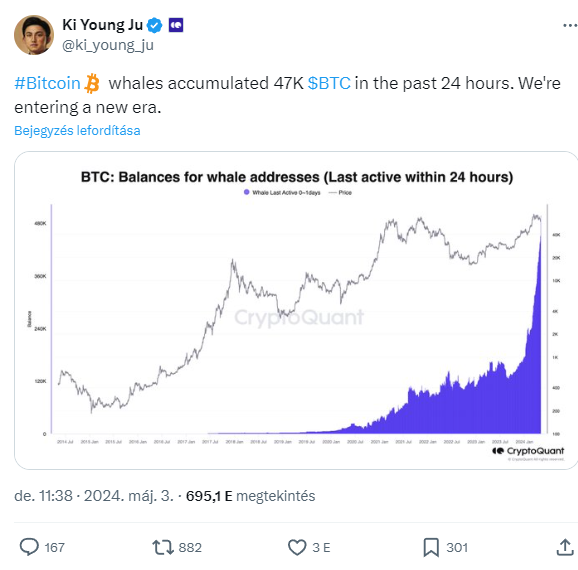Open the $BTC cashtag link
Viewport: 578px width, 570px height.
[x=329, y=83]
